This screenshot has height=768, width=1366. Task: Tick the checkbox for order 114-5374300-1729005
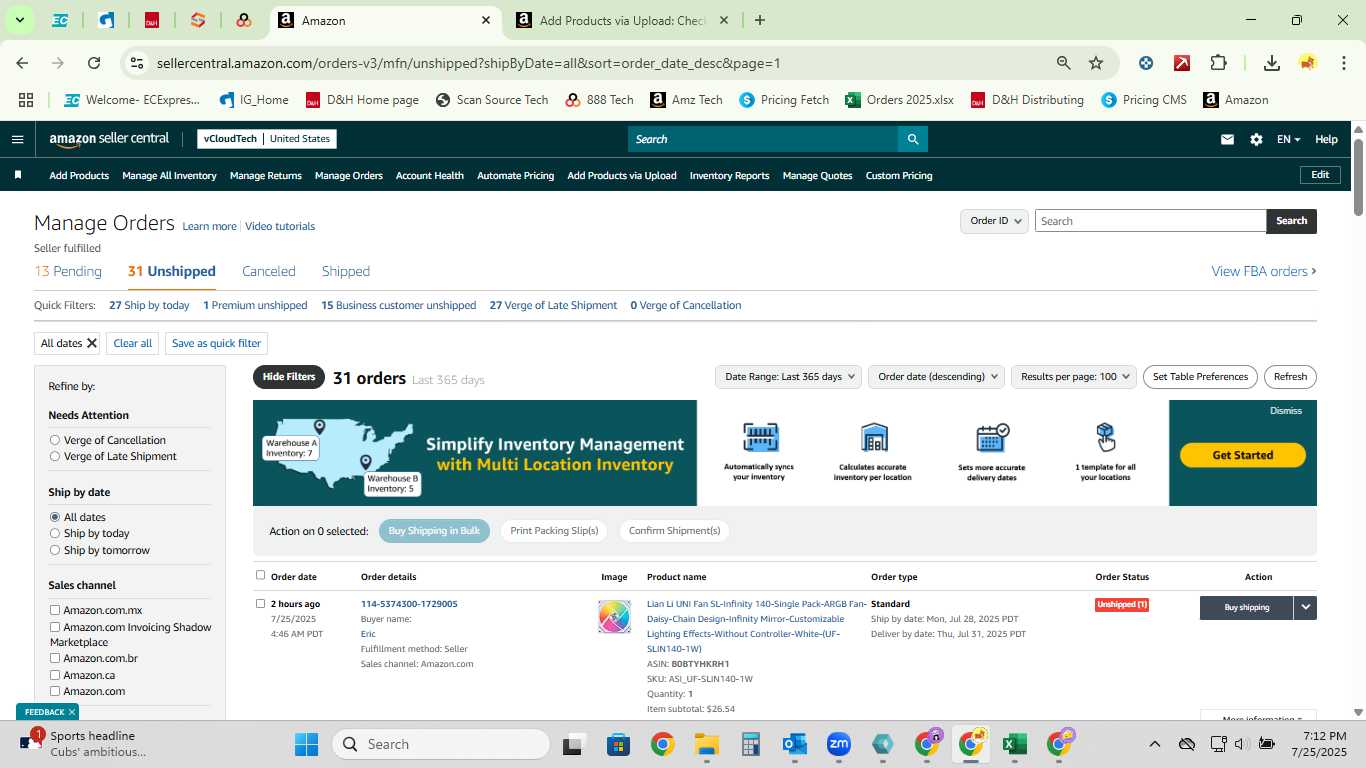coord(261,603)
